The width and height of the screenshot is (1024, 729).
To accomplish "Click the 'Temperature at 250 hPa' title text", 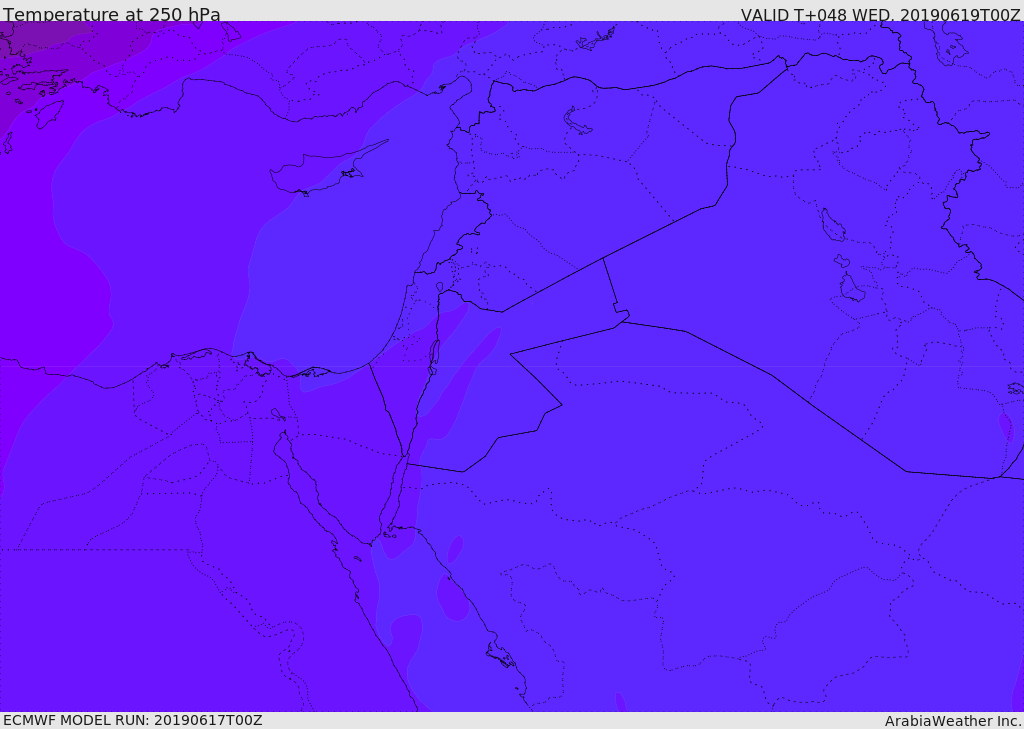I will (112, 14).
